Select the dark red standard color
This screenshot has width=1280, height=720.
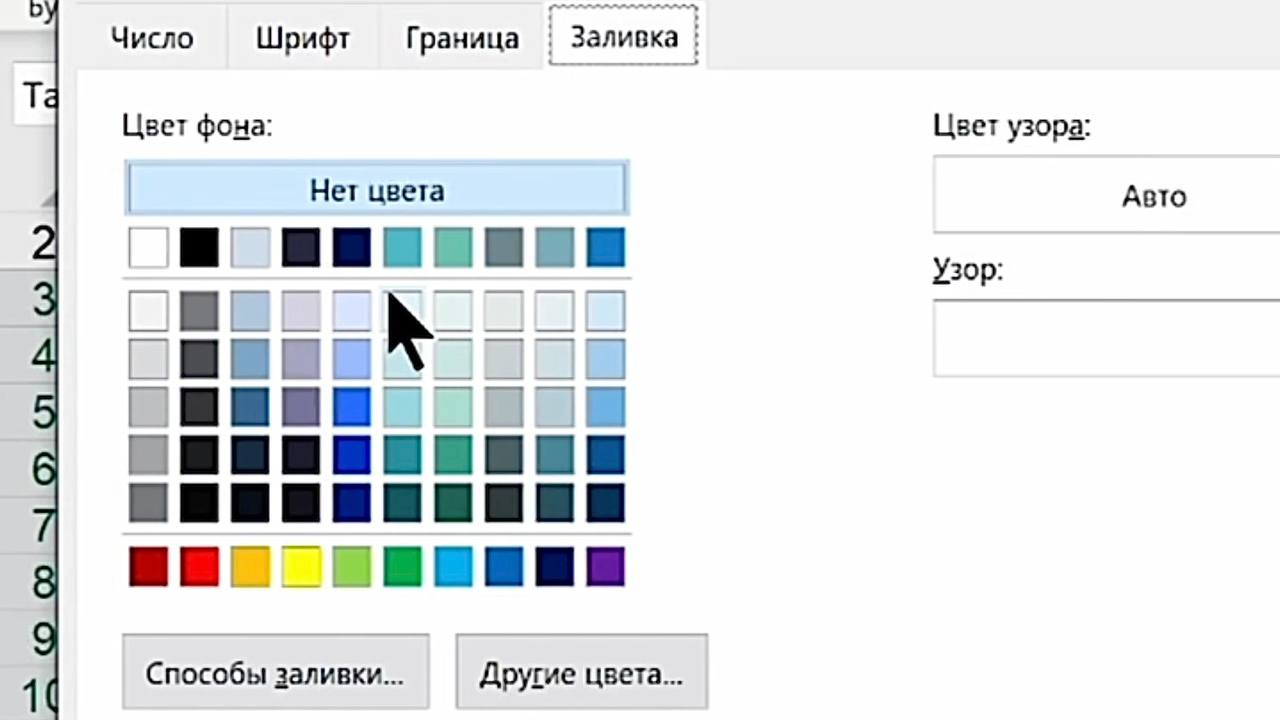coord(149,567)
